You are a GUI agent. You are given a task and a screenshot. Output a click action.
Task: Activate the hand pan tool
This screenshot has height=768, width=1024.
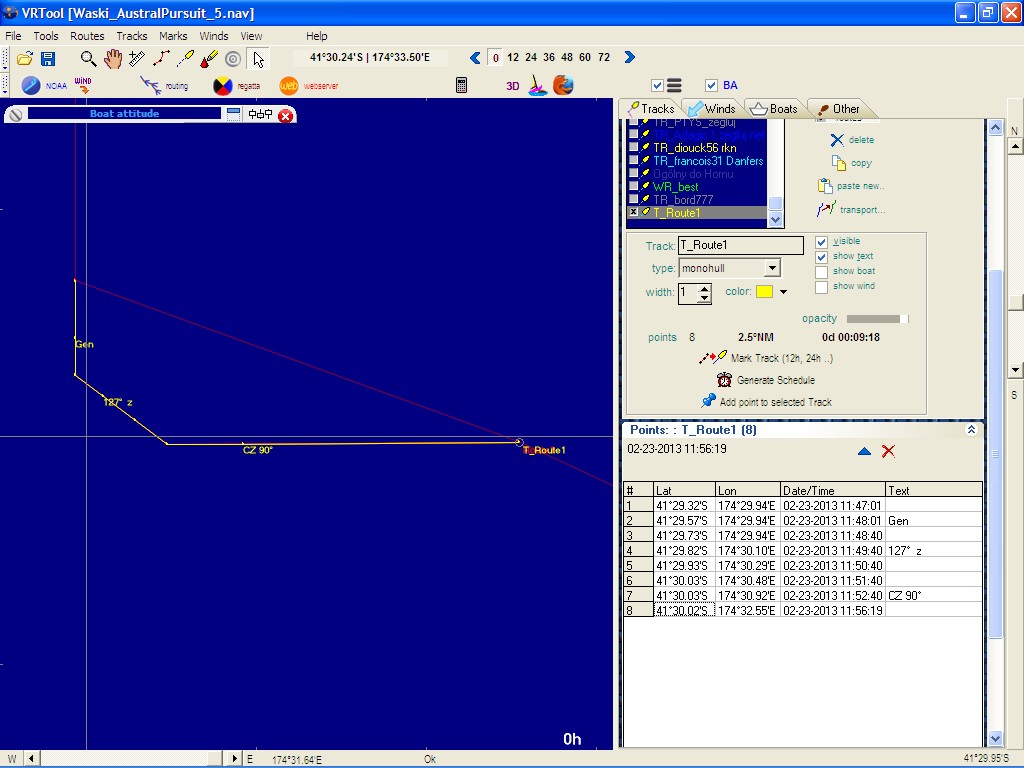coord(112,59)
